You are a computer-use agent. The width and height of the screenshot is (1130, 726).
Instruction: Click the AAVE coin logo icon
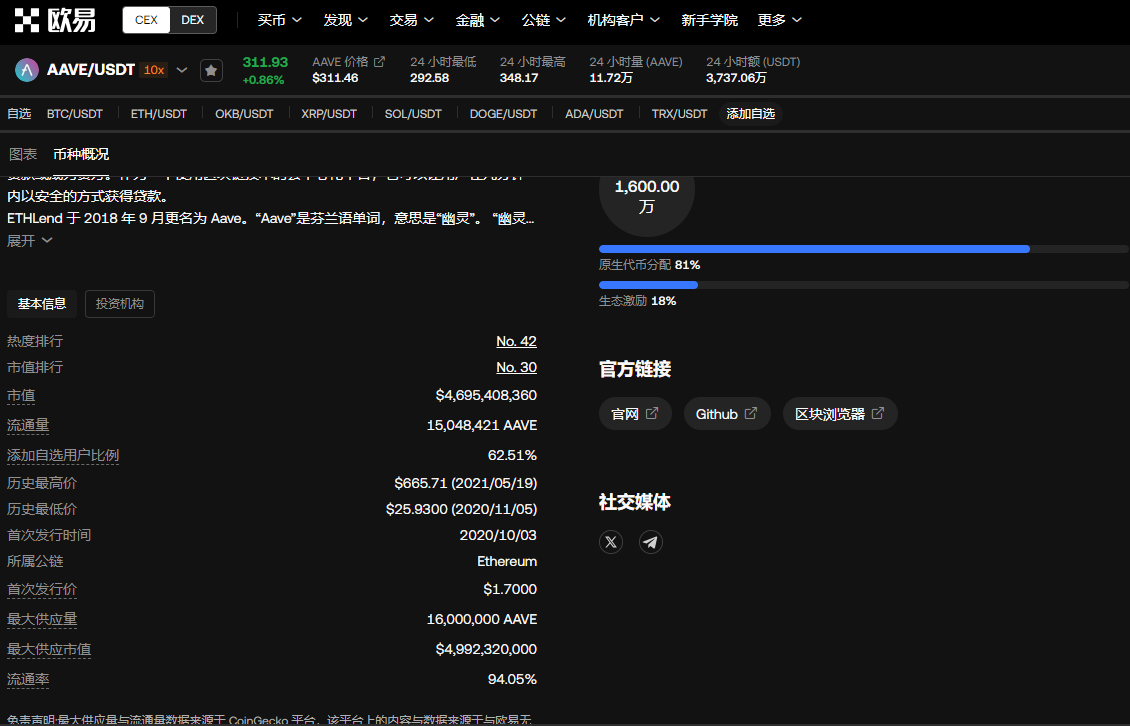[27, 70]
